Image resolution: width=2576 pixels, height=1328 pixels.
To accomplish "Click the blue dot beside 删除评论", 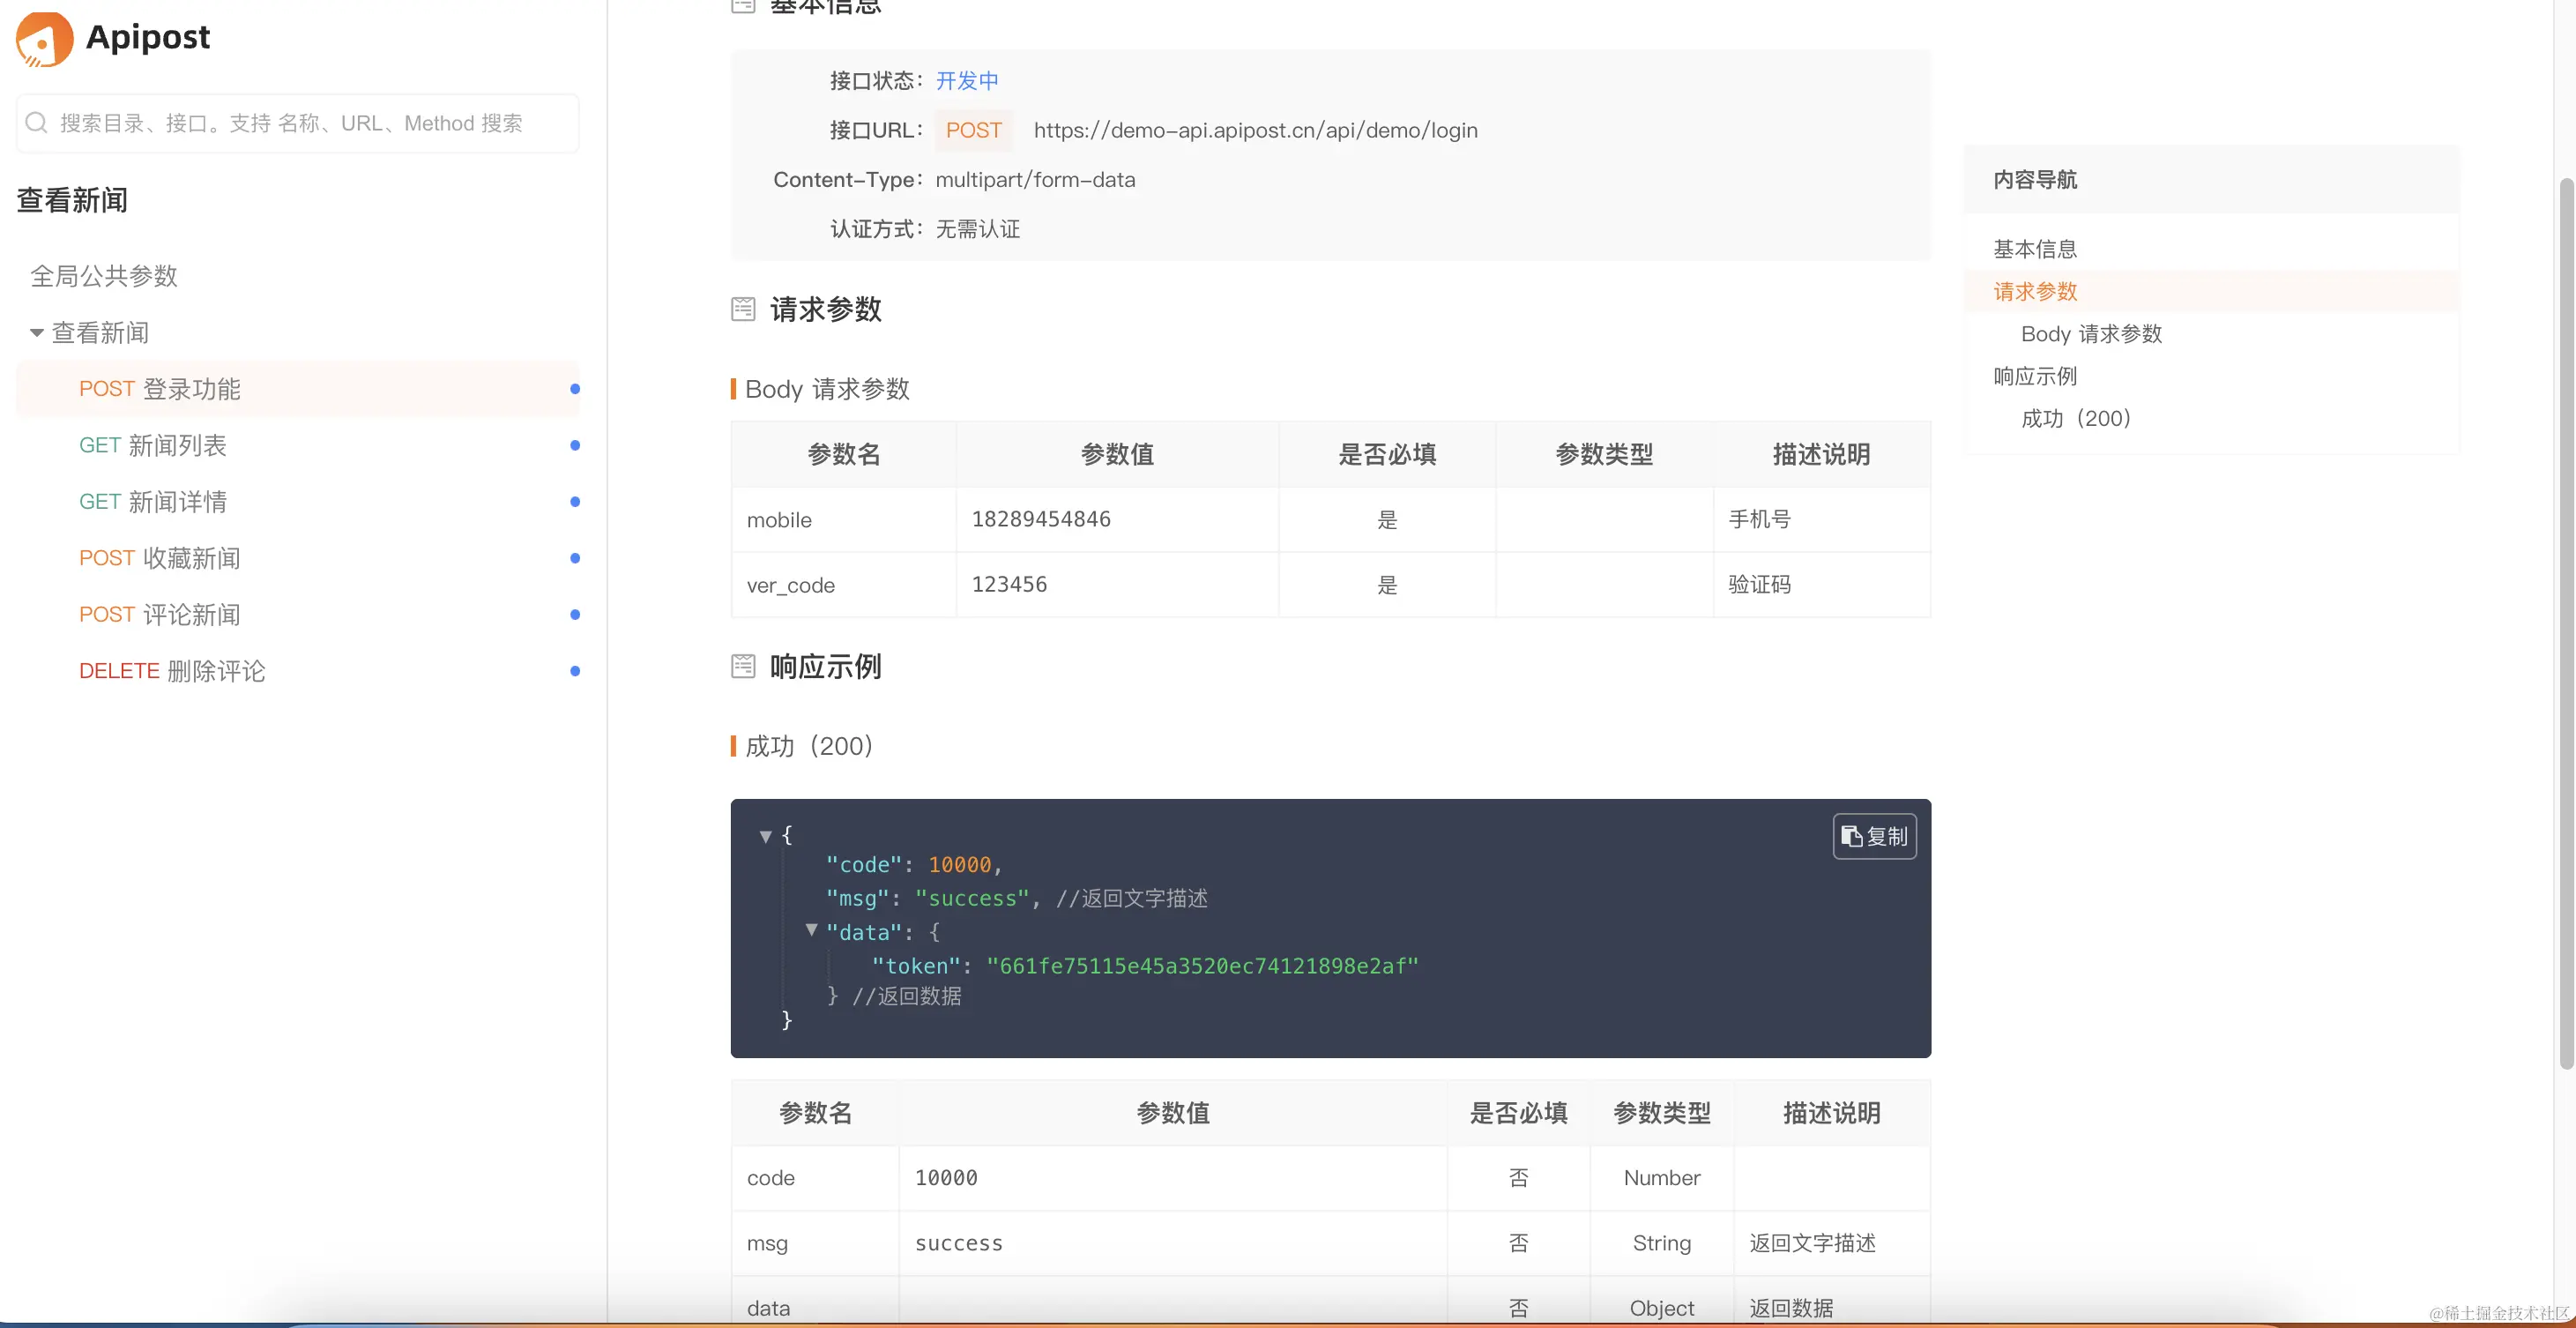I will [x=575, y=671].
